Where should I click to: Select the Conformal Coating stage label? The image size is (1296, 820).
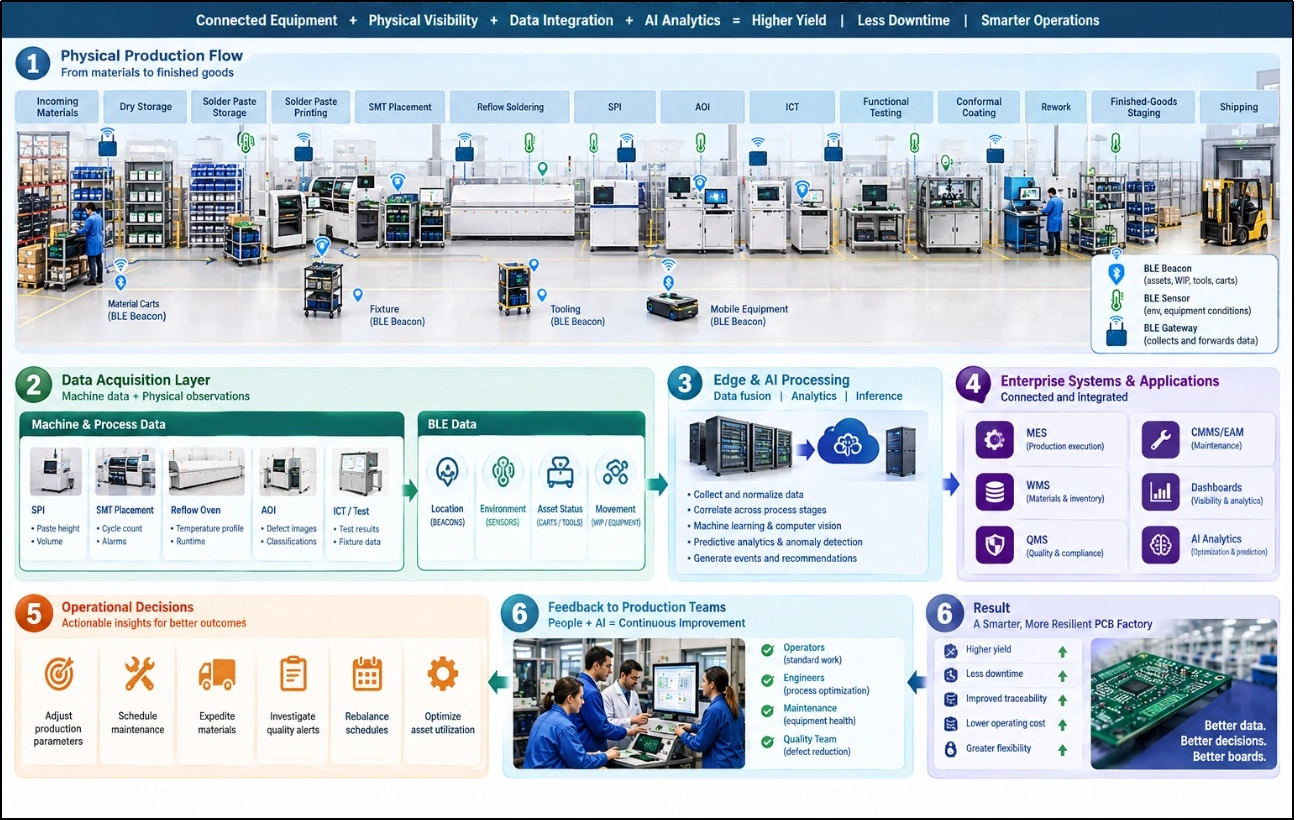point(979,107)
